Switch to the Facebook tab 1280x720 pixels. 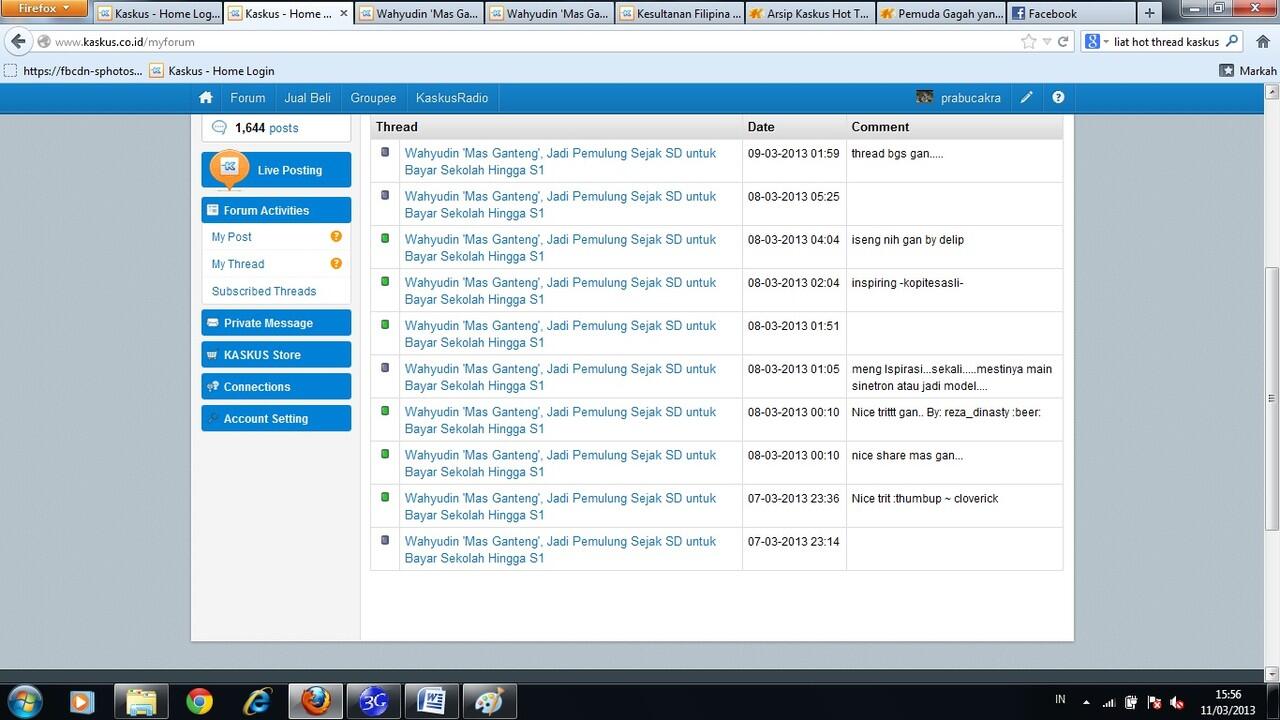[x=1070, y=14]
